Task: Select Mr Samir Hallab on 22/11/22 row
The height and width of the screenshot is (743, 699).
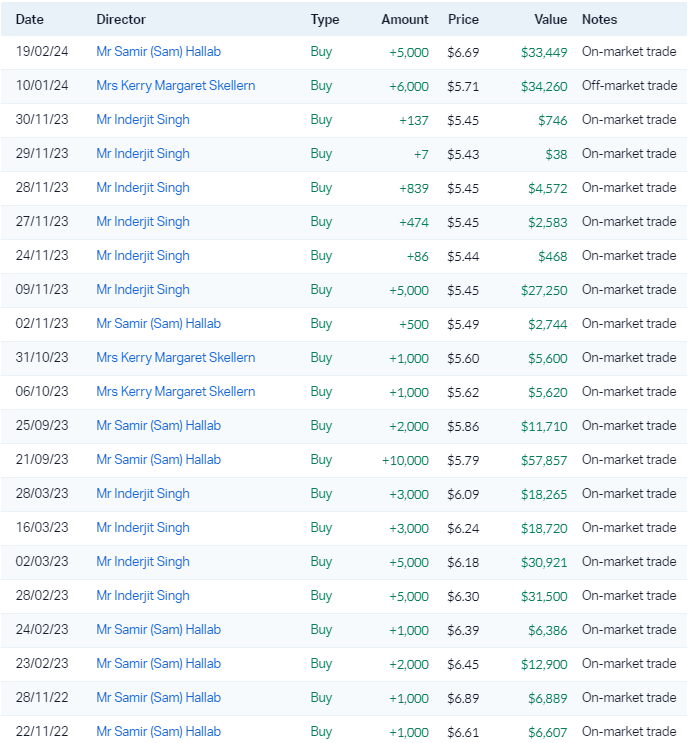Action: [158, 732]
